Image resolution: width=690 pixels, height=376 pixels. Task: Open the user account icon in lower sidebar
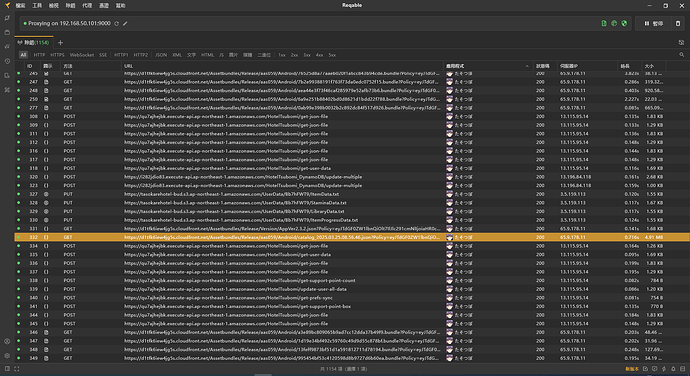click(7, 341)
